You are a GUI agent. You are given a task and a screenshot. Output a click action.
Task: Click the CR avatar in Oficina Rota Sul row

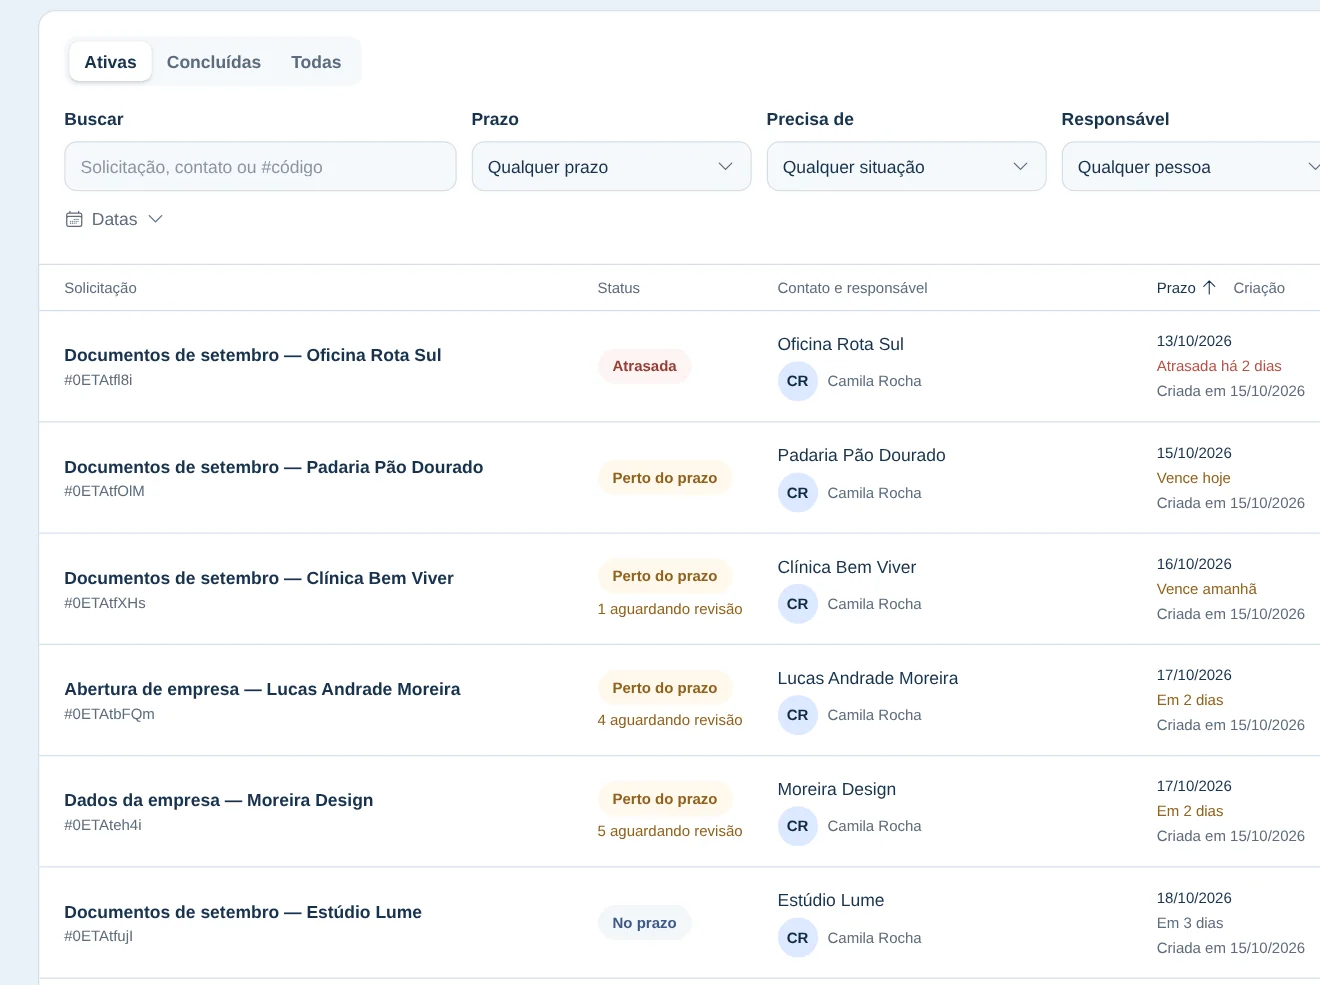tap(798, 381)
